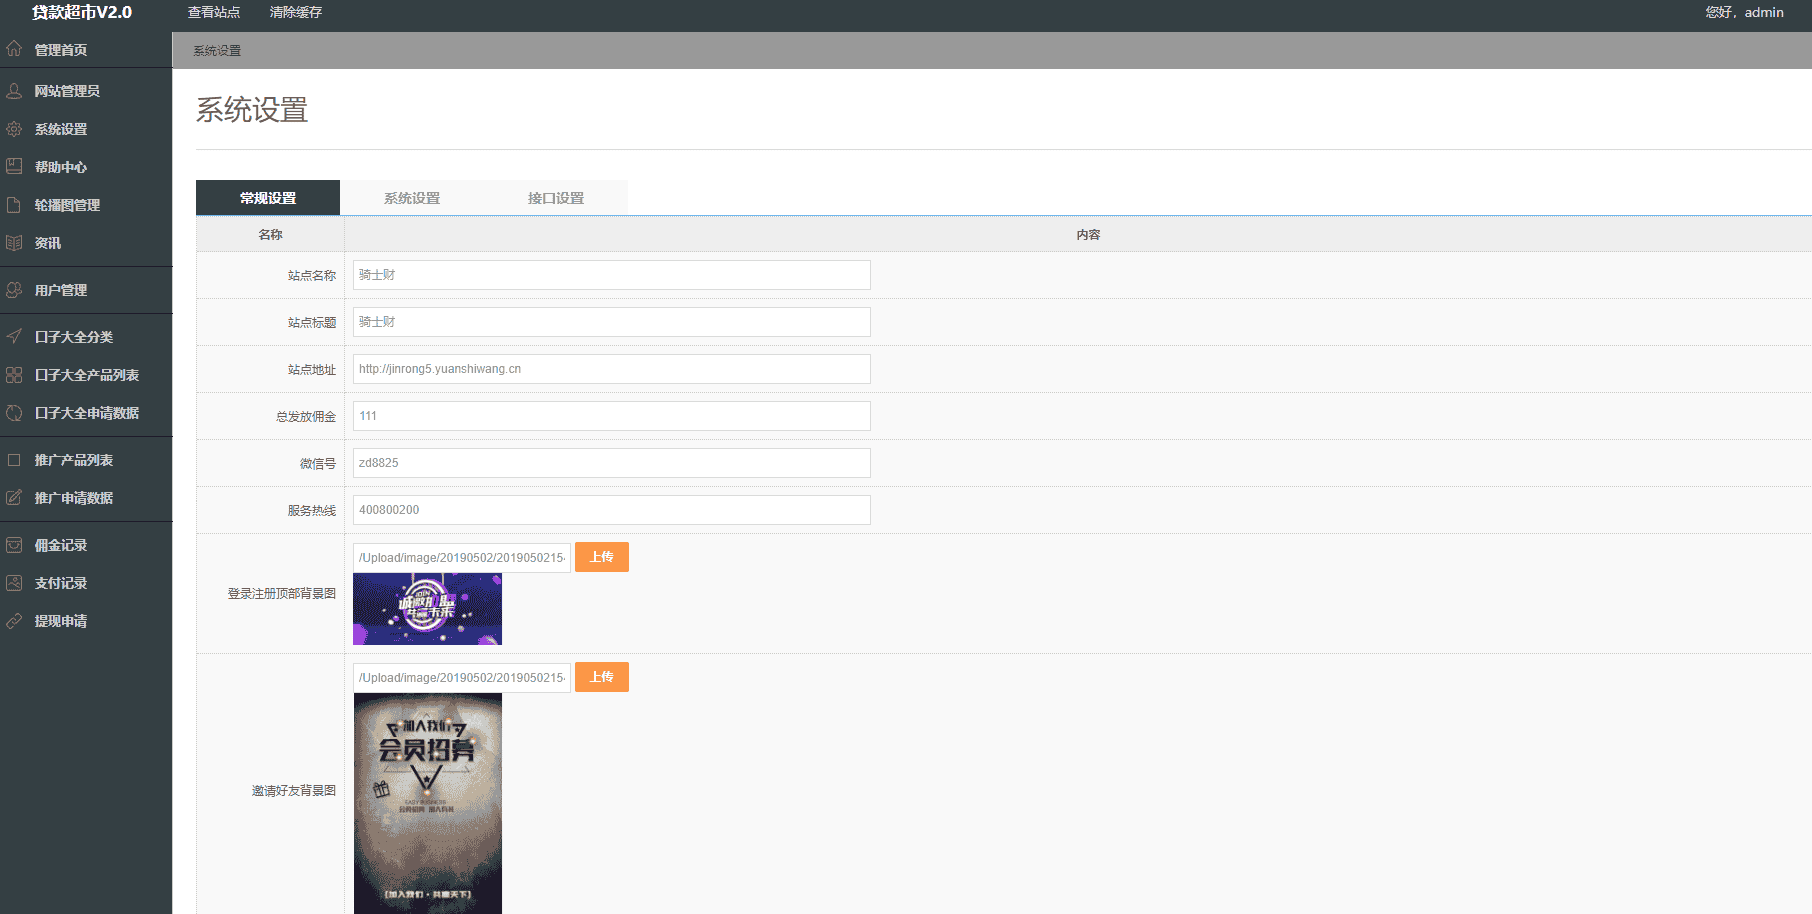Click the circular icon beside 口子大全申请数据
Image resolution: width=1812 pixels, height=914 pixels.
[14, 413]
